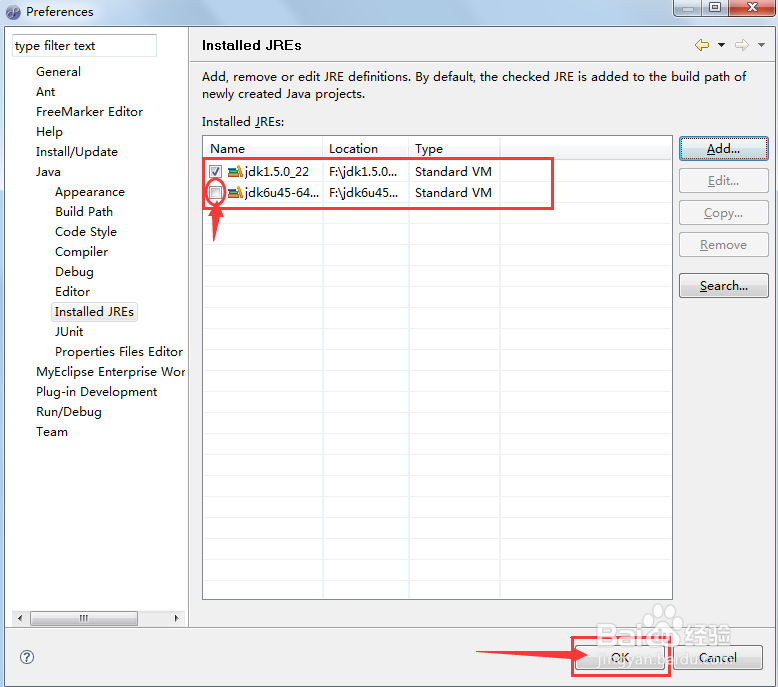Uncheck the jdk1.5.0_22 checkbox

215,172
